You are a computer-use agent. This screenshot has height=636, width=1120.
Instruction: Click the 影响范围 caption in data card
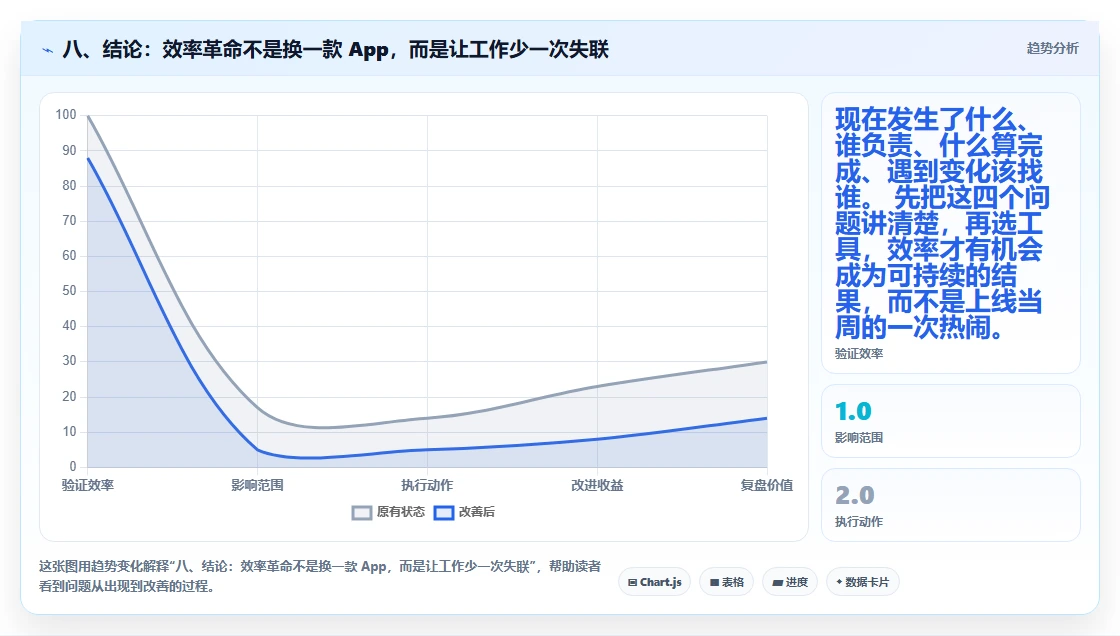tap(859, 437)
